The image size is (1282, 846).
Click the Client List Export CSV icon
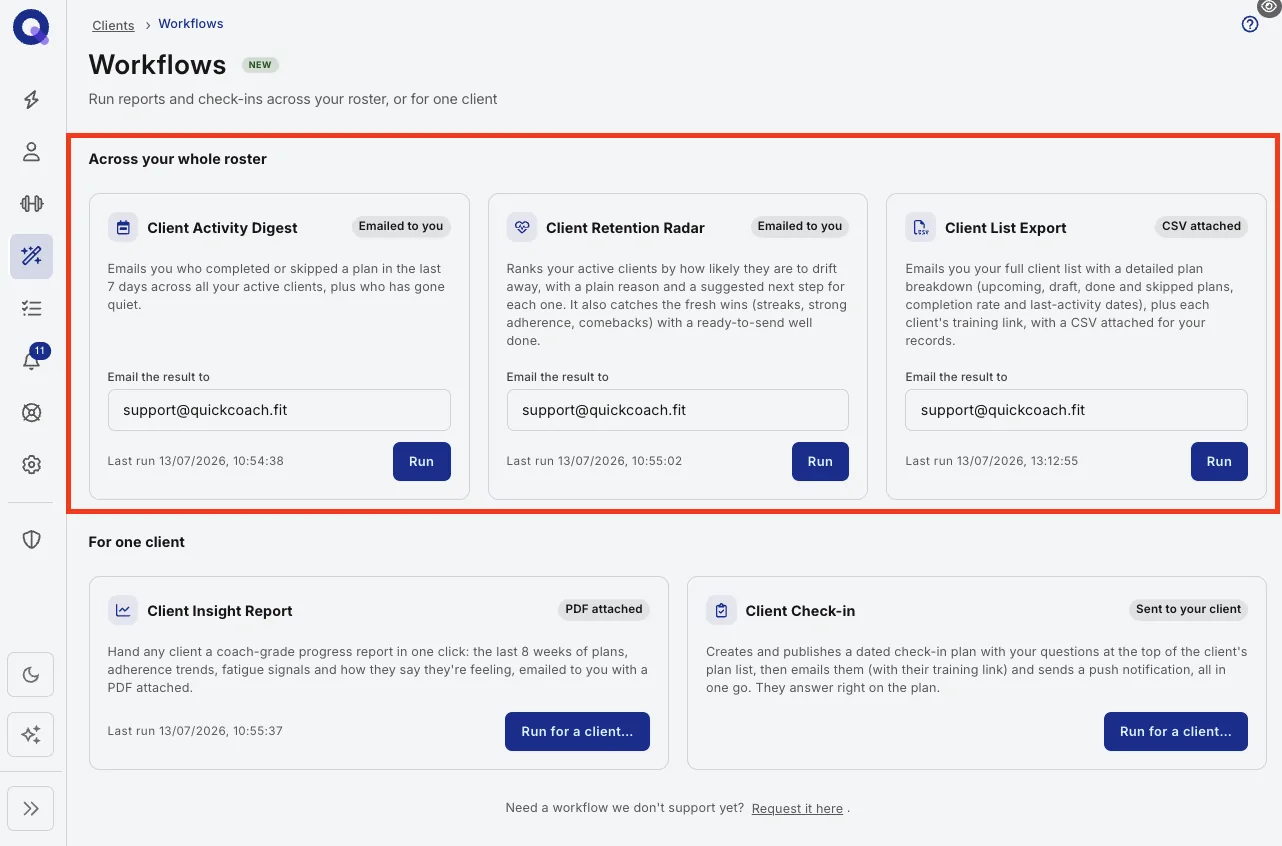tap(920, 228)
